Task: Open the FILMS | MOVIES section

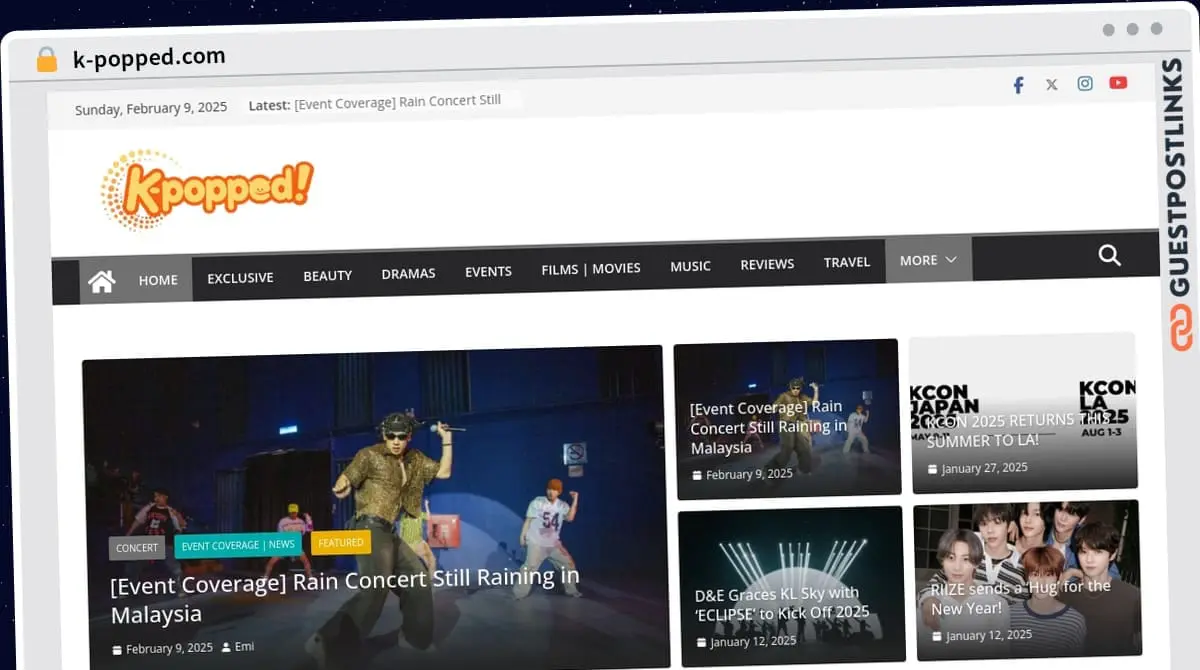Action: pos(591,268)
